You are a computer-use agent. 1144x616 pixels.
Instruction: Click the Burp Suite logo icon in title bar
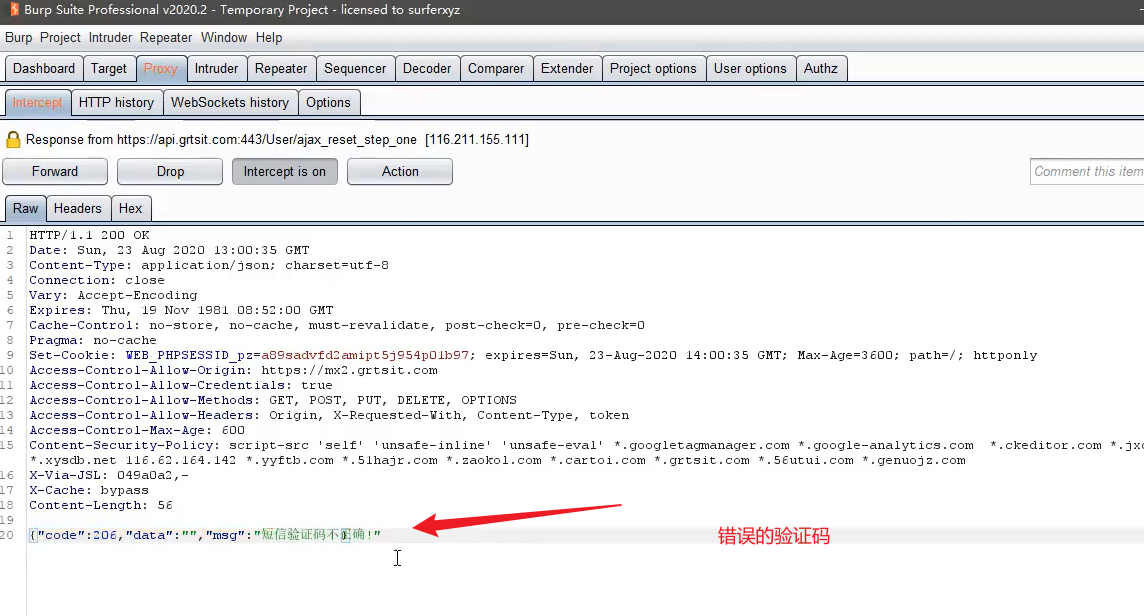coord(14,9)
